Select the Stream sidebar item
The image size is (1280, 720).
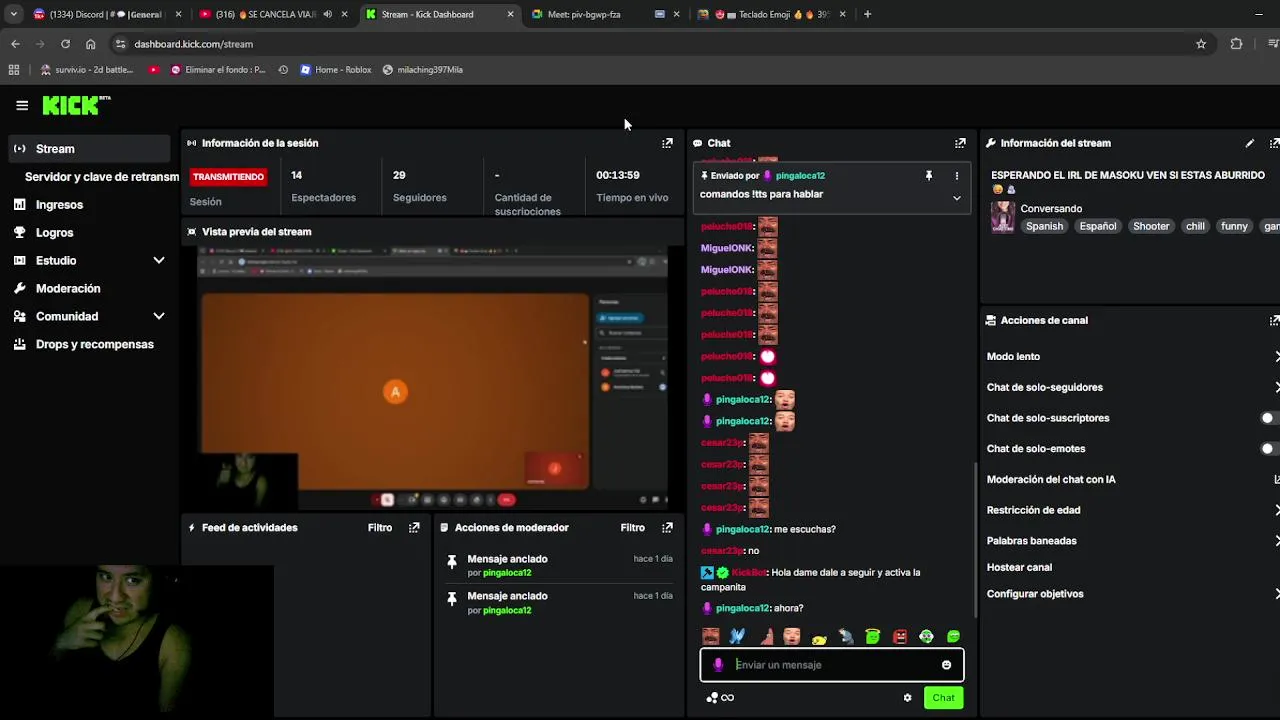[x=90, y=149]
